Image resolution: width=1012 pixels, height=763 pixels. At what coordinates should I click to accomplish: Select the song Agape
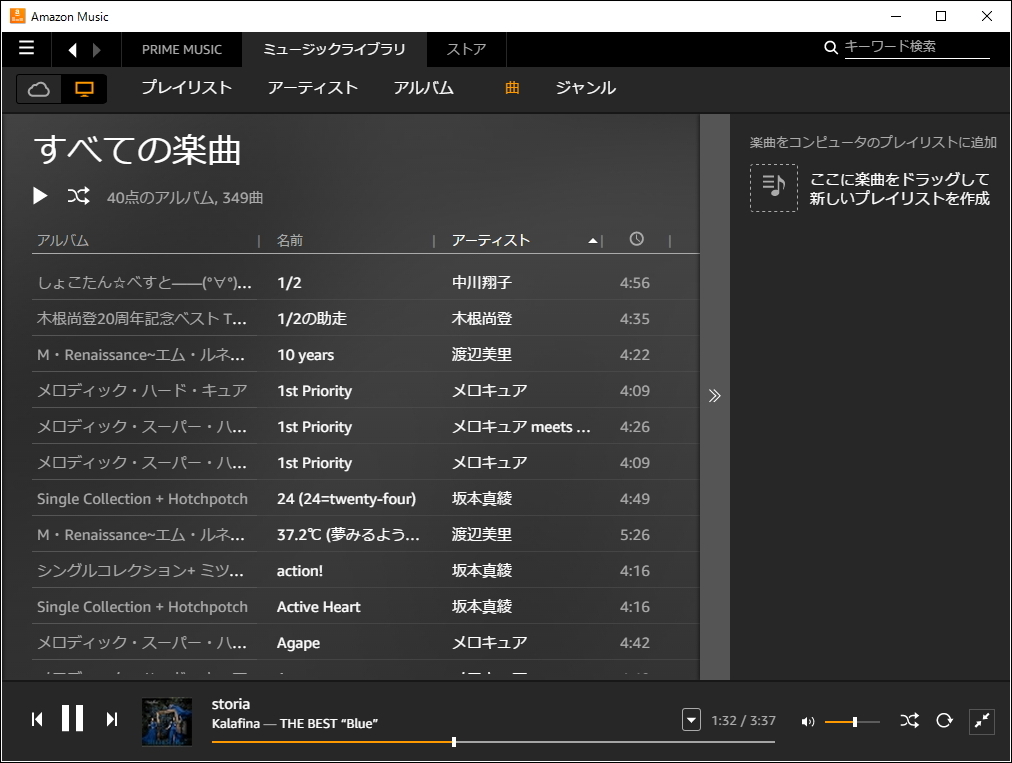(x=365, y=643)
